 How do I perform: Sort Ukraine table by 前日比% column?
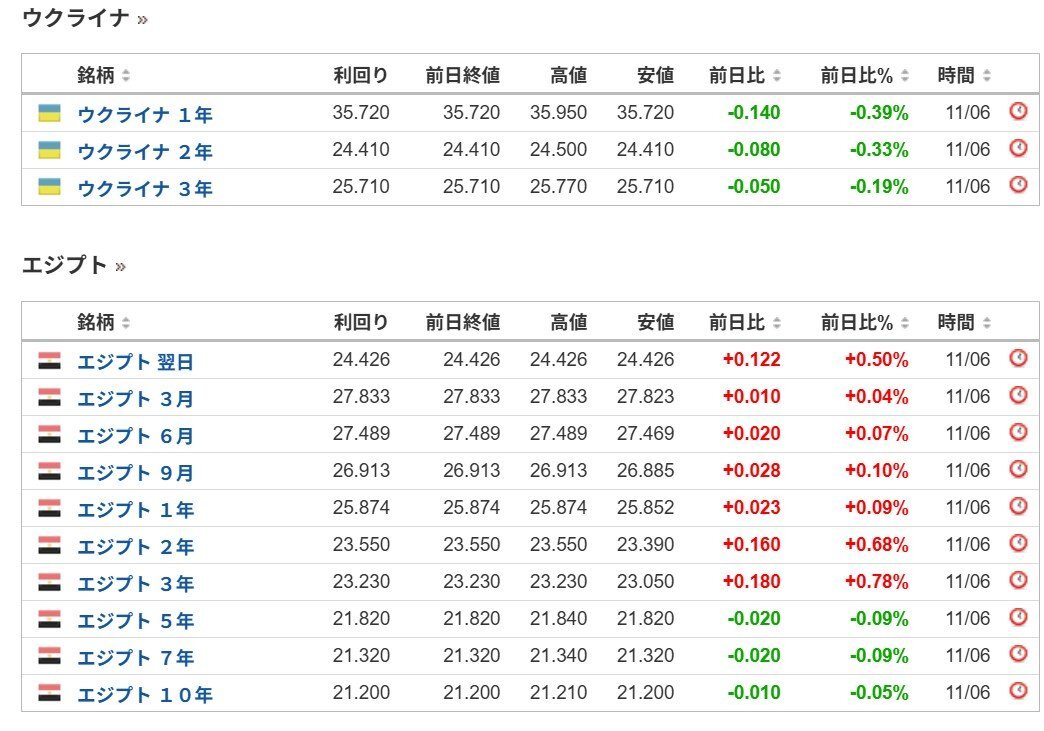coord(865,75)
